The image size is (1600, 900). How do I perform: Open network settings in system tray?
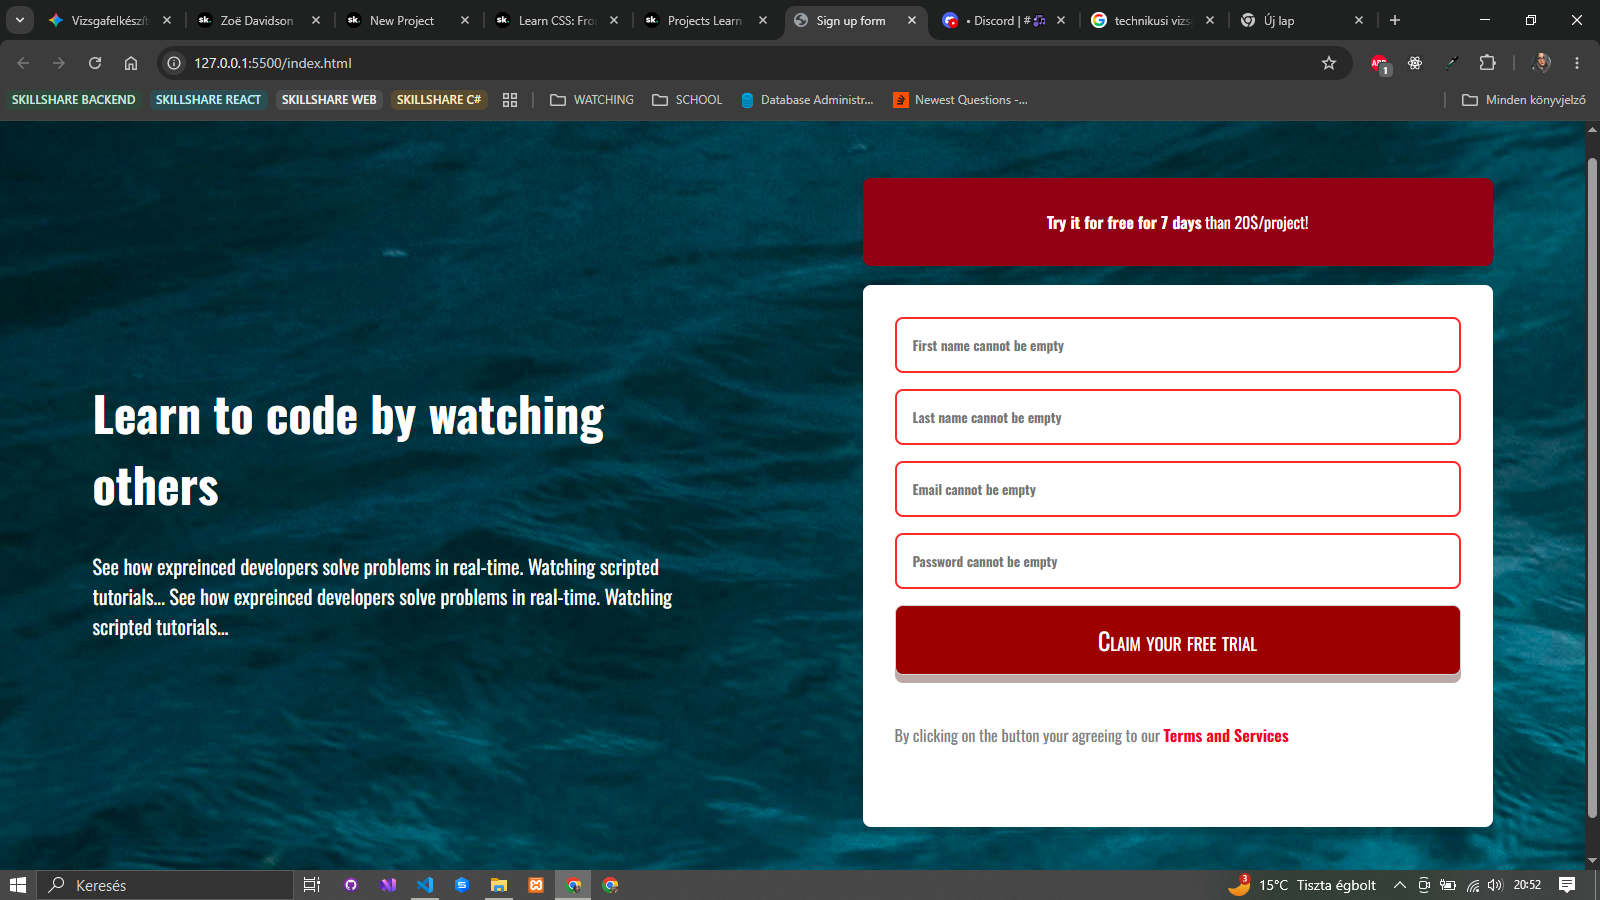click(x=1473, y=885)
